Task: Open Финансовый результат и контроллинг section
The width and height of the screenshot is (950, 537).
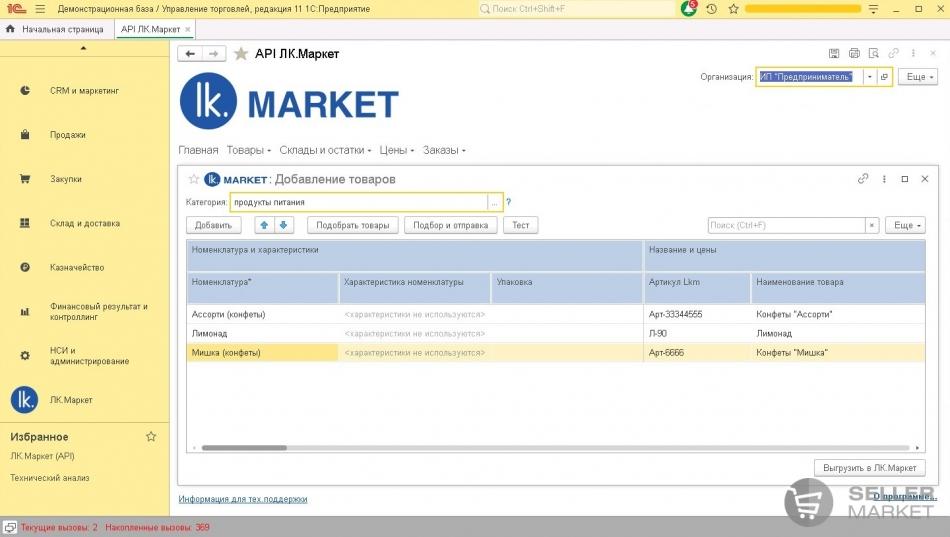Action: 99,312
